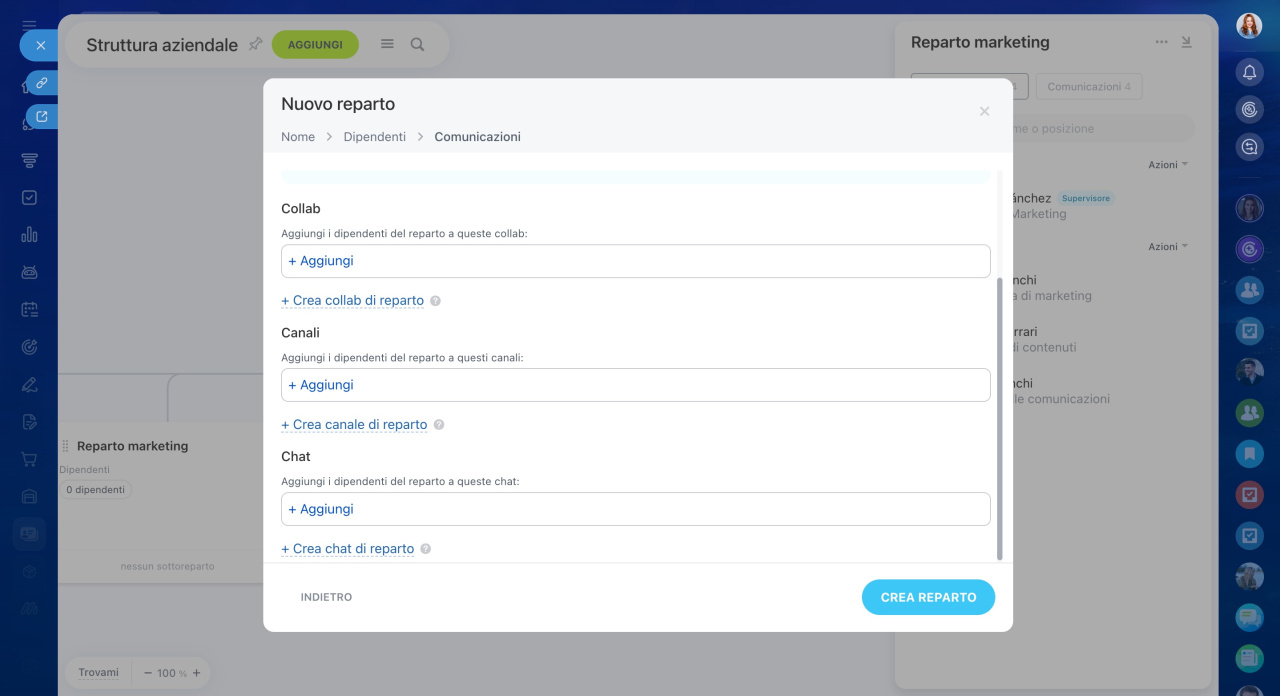
Task: Open the hamburger menu next to AGGIUNGI
Action: pyautogui.click(x=387, y=44)
